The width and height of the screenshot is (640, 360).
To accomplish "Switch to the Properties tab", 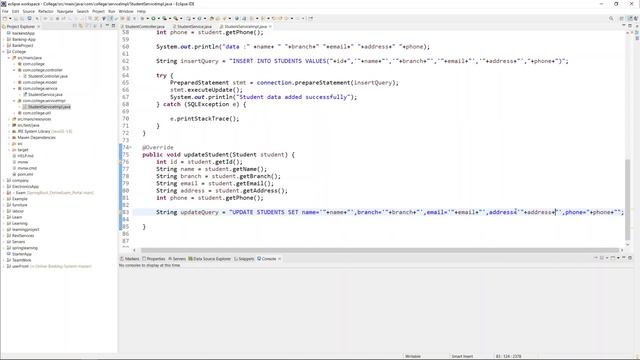I will (153, 259).
